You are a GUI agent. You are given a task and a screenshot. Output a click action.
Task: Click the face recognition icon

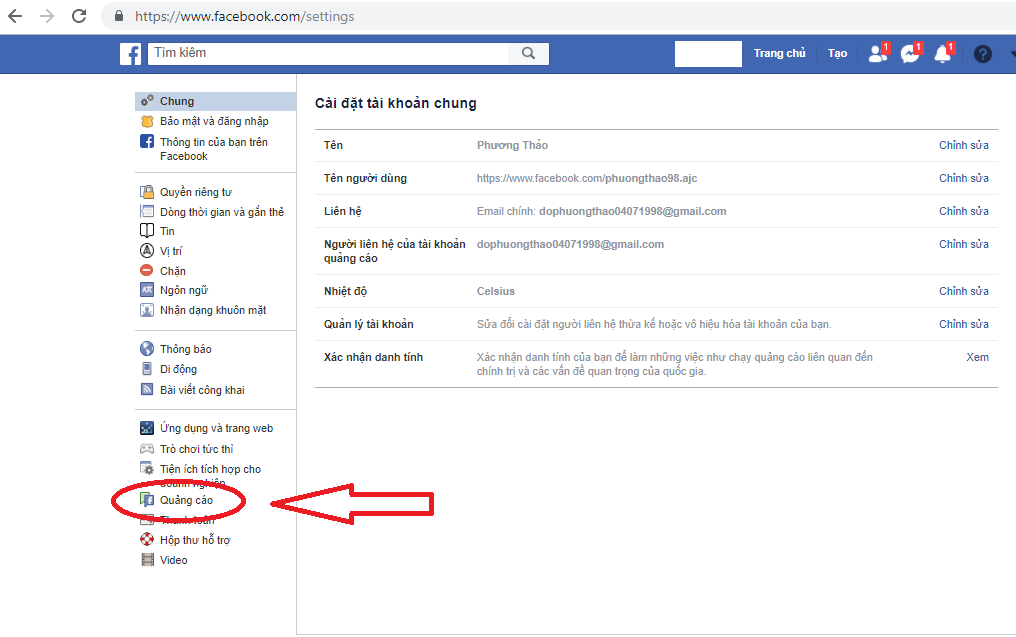(147, 310)
